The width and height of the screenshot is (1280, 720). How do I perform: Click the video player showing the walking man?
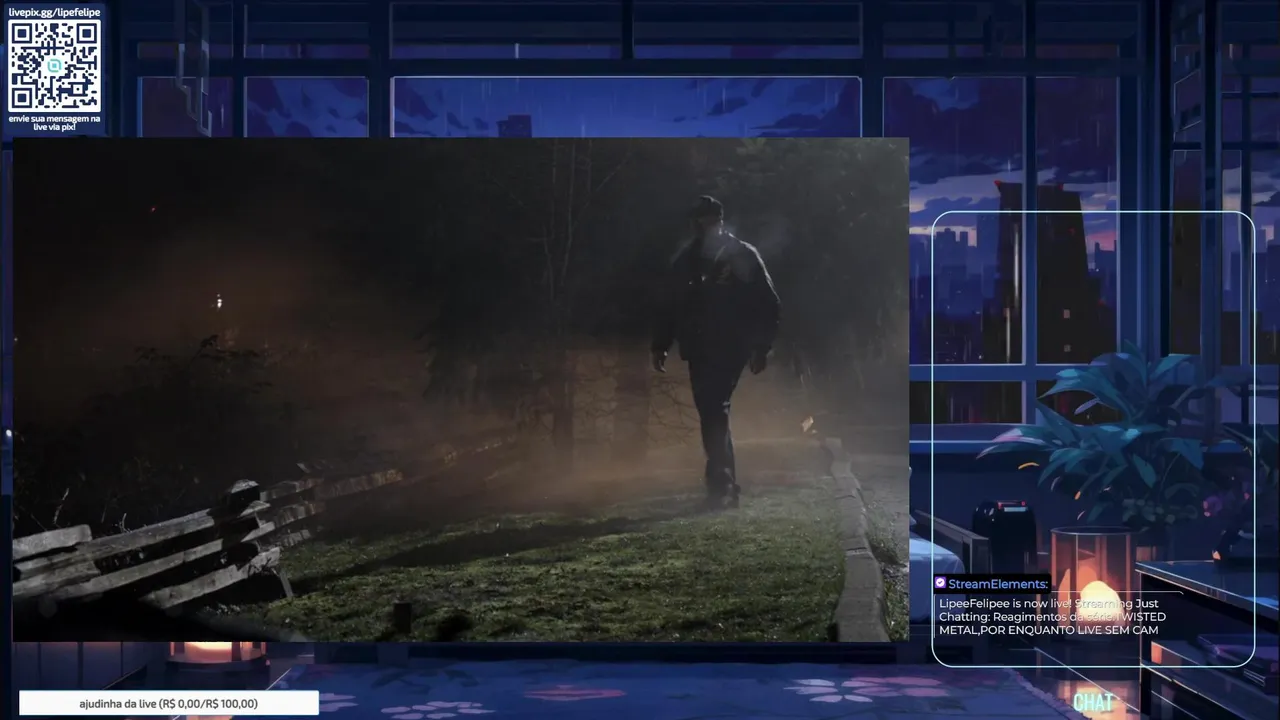(460, 389)
